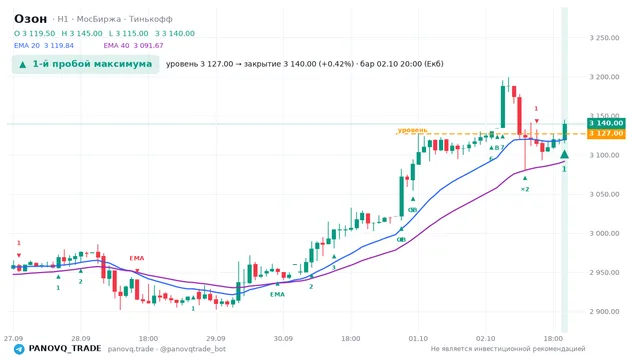Open the panovq.trade · @panovqtrade_bot link
640x360 pixels.
167,349
